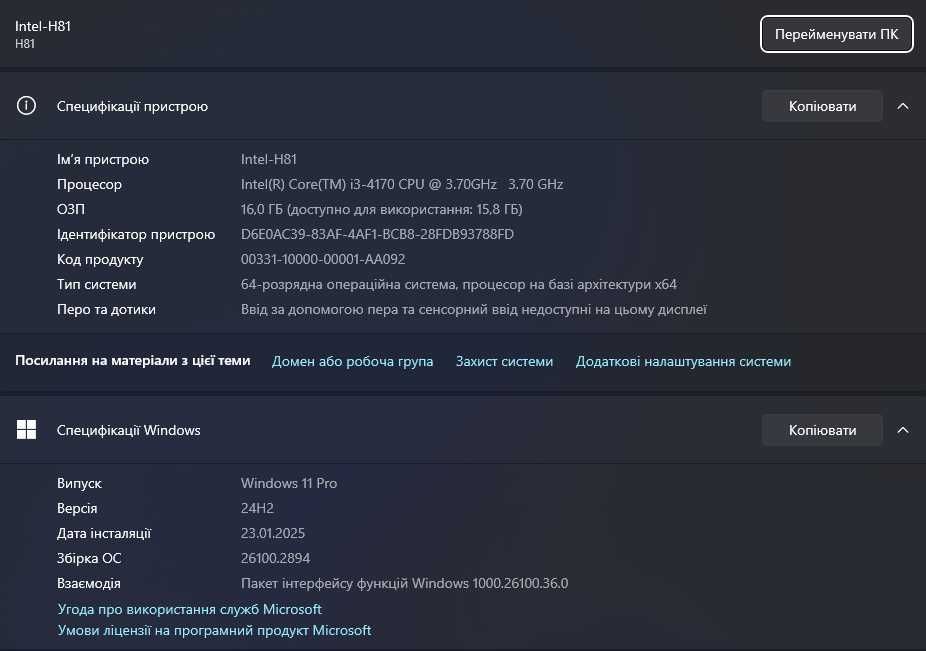Select the Специфікації пристрою header text
This screenshot has height=651, width=926.
point(132,106)
